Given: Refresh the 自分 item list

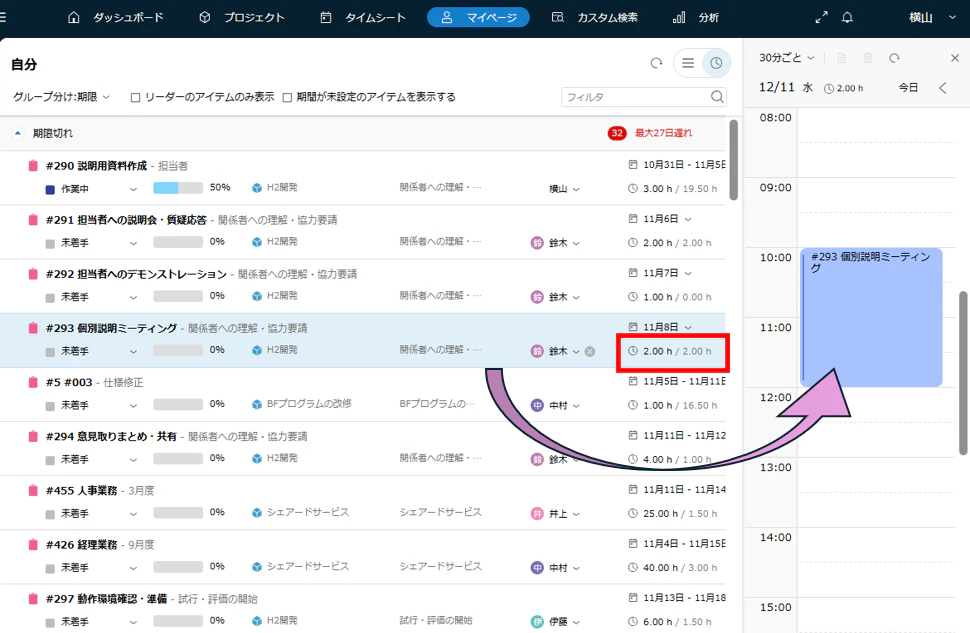Looking at the screenshot, I should (x=656, y=63).
